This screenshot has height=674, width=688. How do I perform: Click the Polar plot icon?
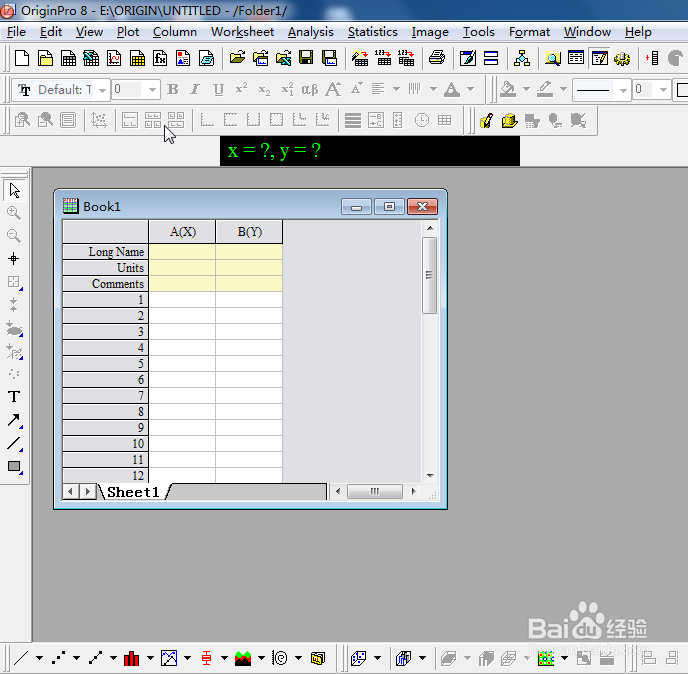point(280,658)
